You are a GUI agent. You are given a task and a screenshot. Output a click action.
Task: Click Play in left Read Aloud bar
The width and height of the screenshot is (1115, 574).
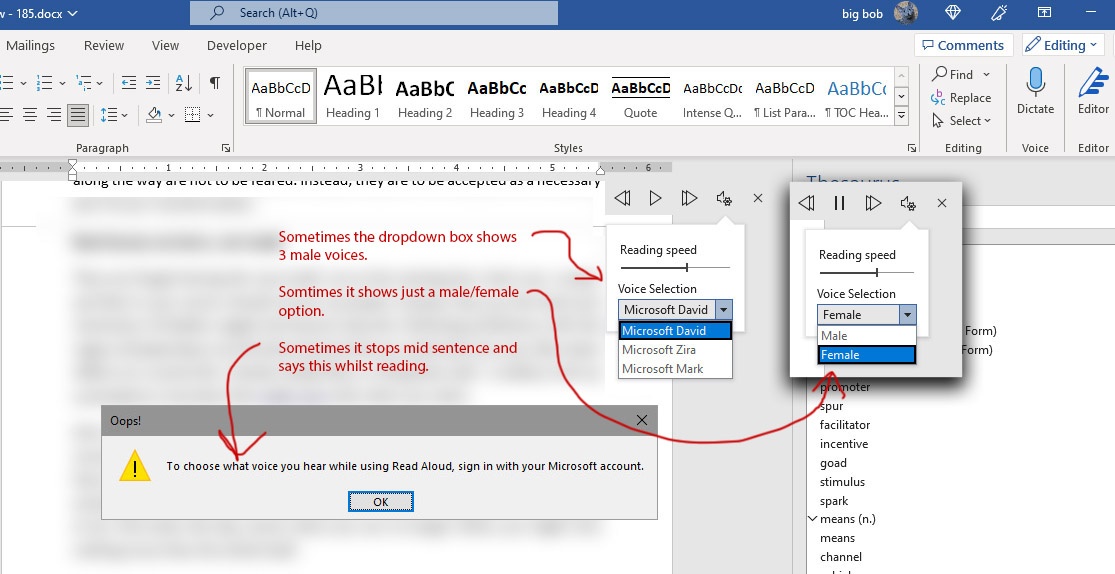tap(656, 198)
